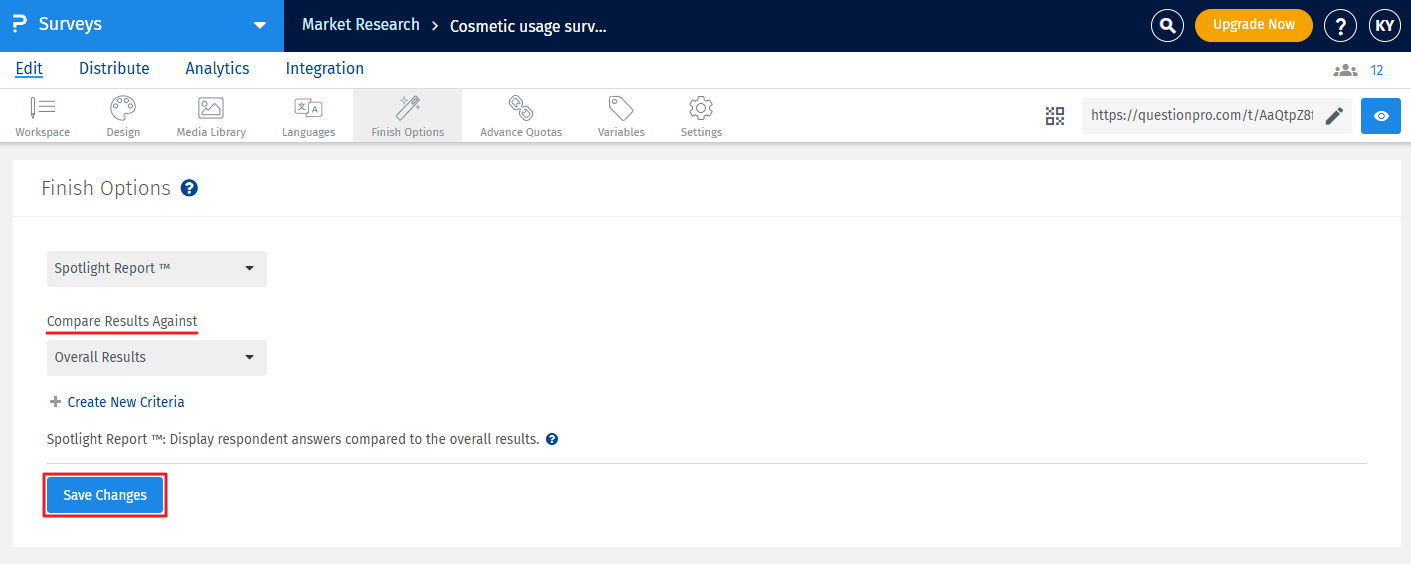Open the Variables tag tool
This screenshot has width=1411, height=564.
coord(621,116)
